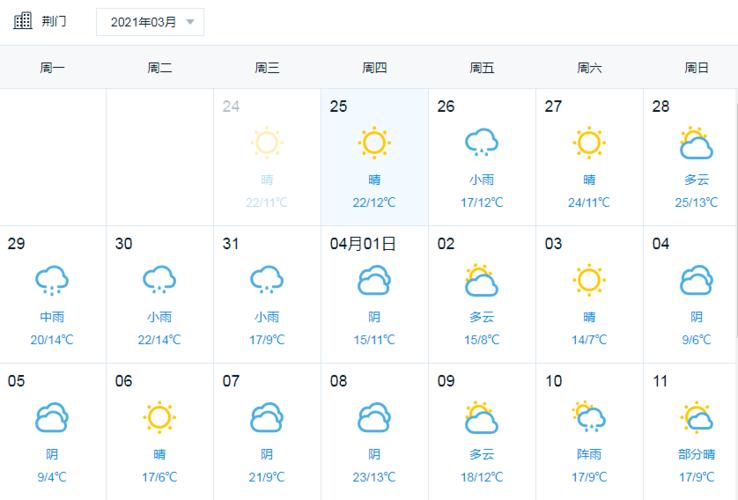Click the sunny icon on day 27
The width and height of the screenshot is (738, 500).
[x=589, y=143]
